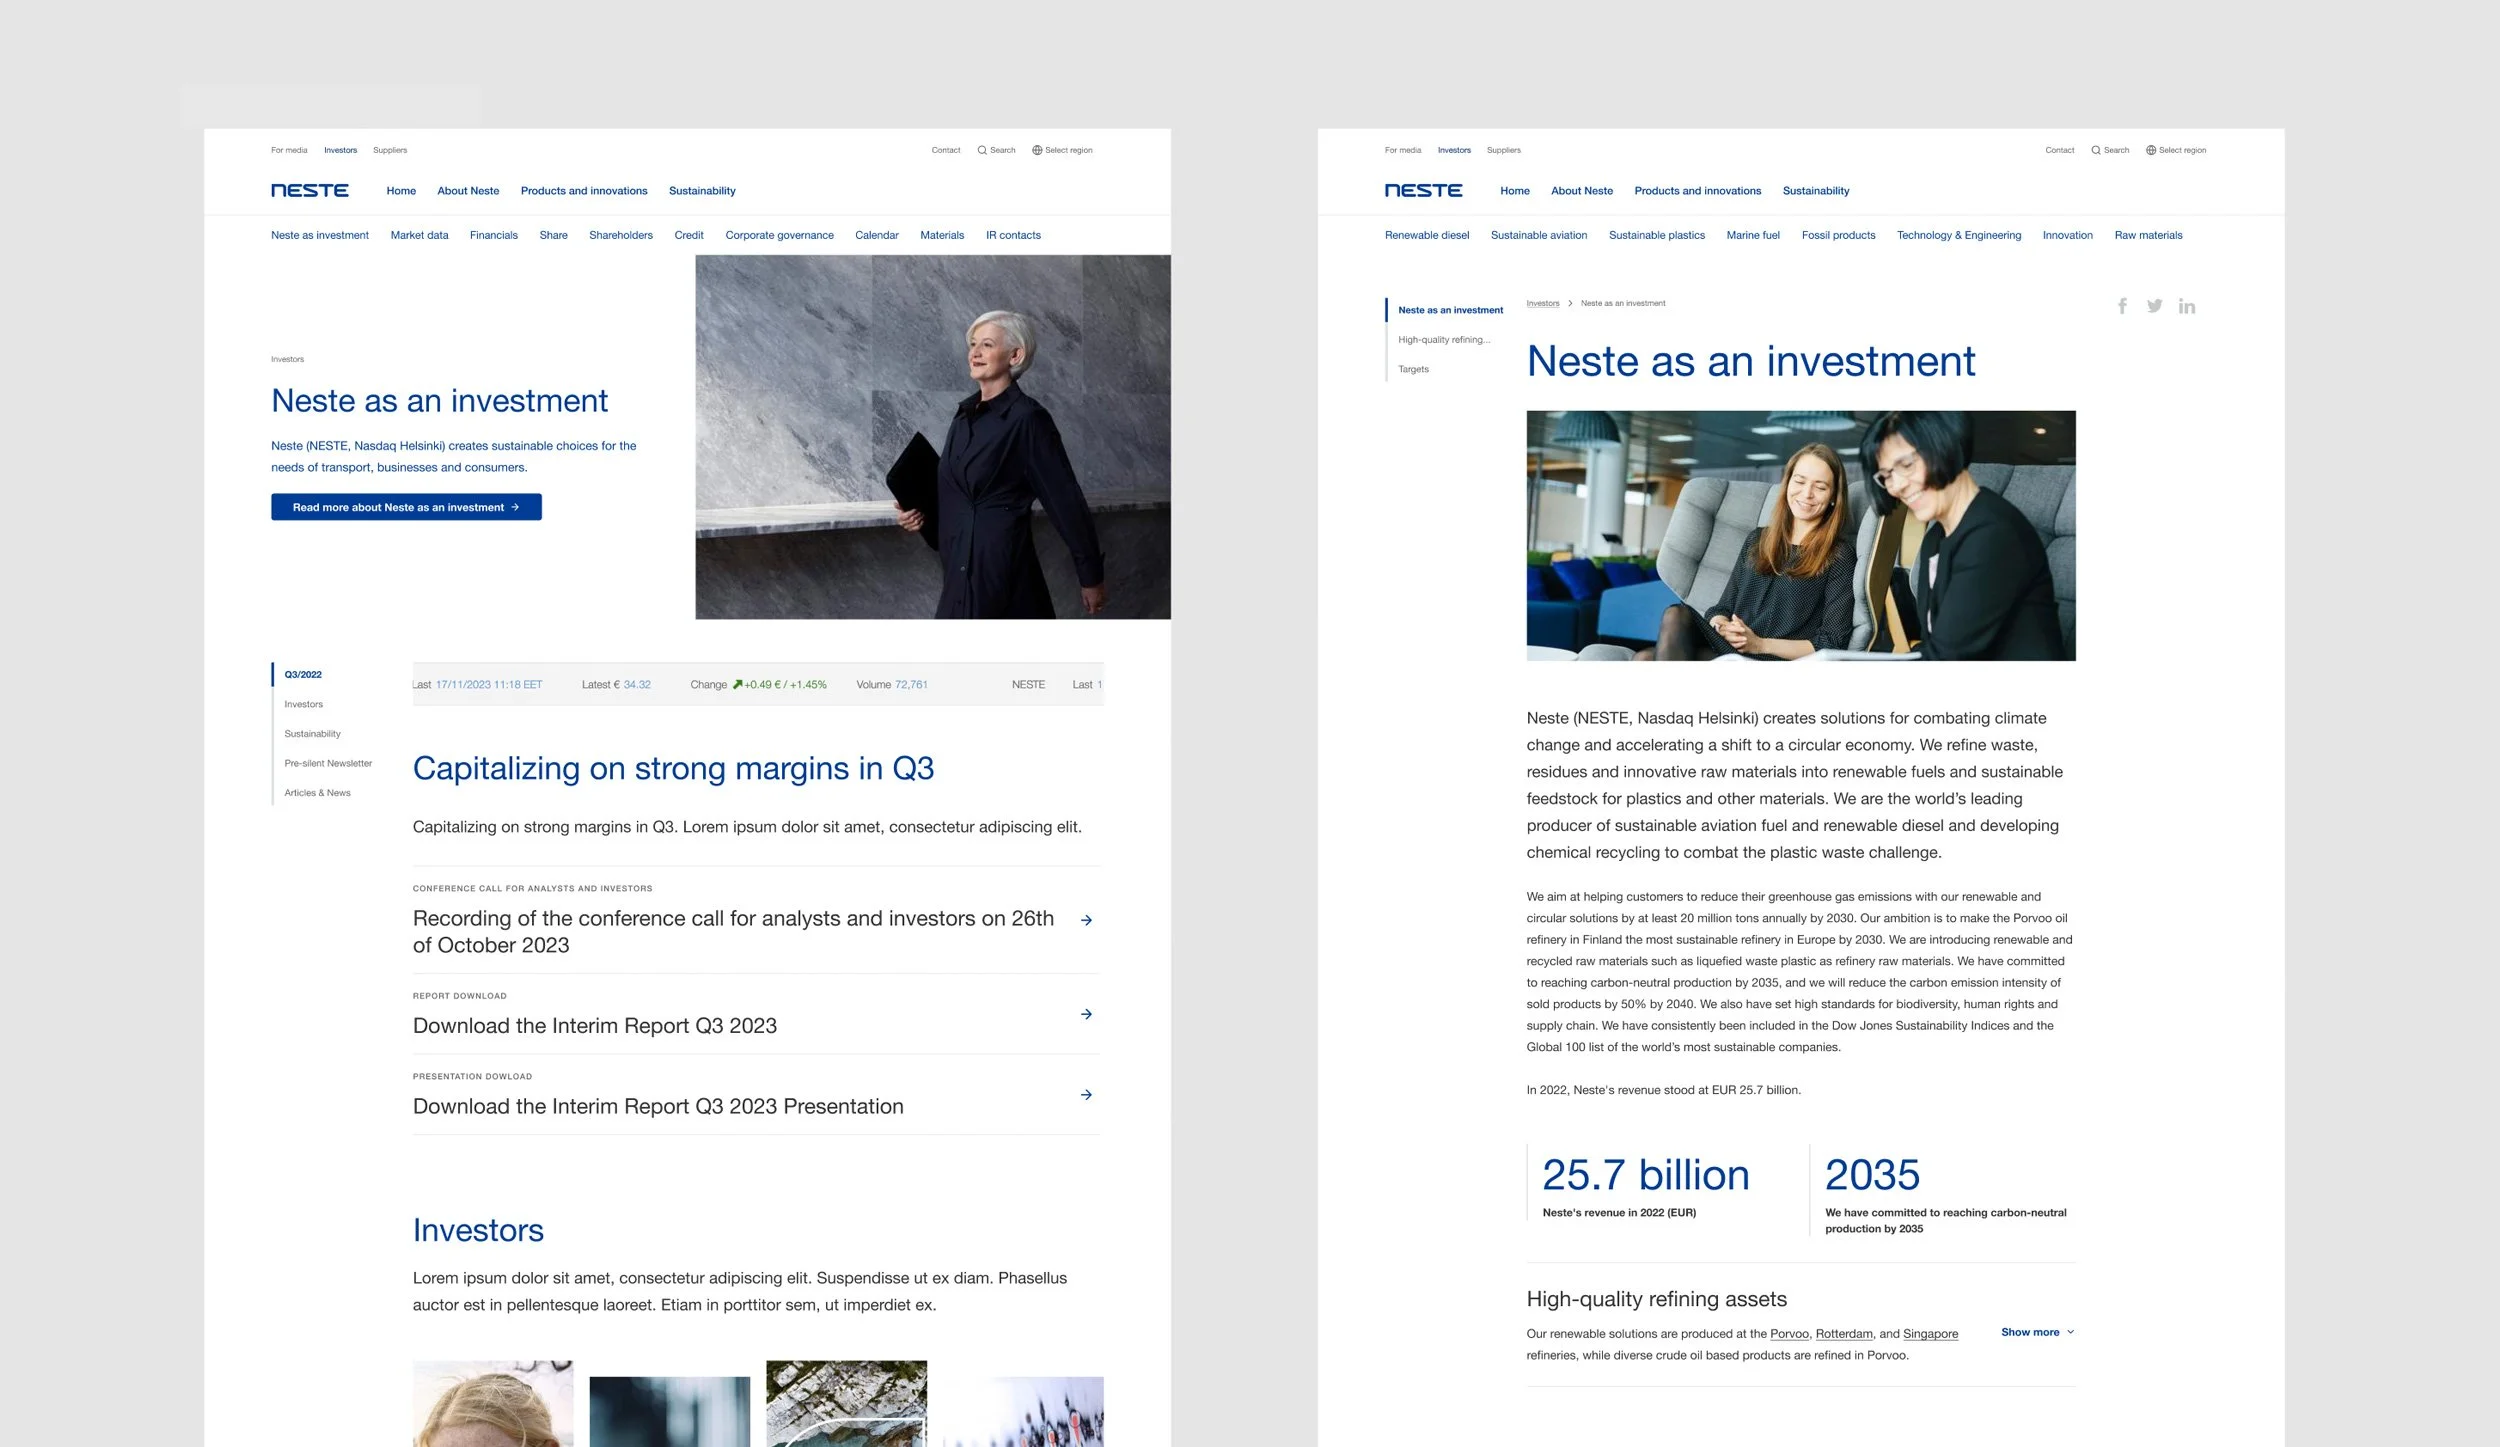The height and width of the screenshot is (1447, 2500).
Task: Open Search in the left page header
Action: [x=996, y=150]
